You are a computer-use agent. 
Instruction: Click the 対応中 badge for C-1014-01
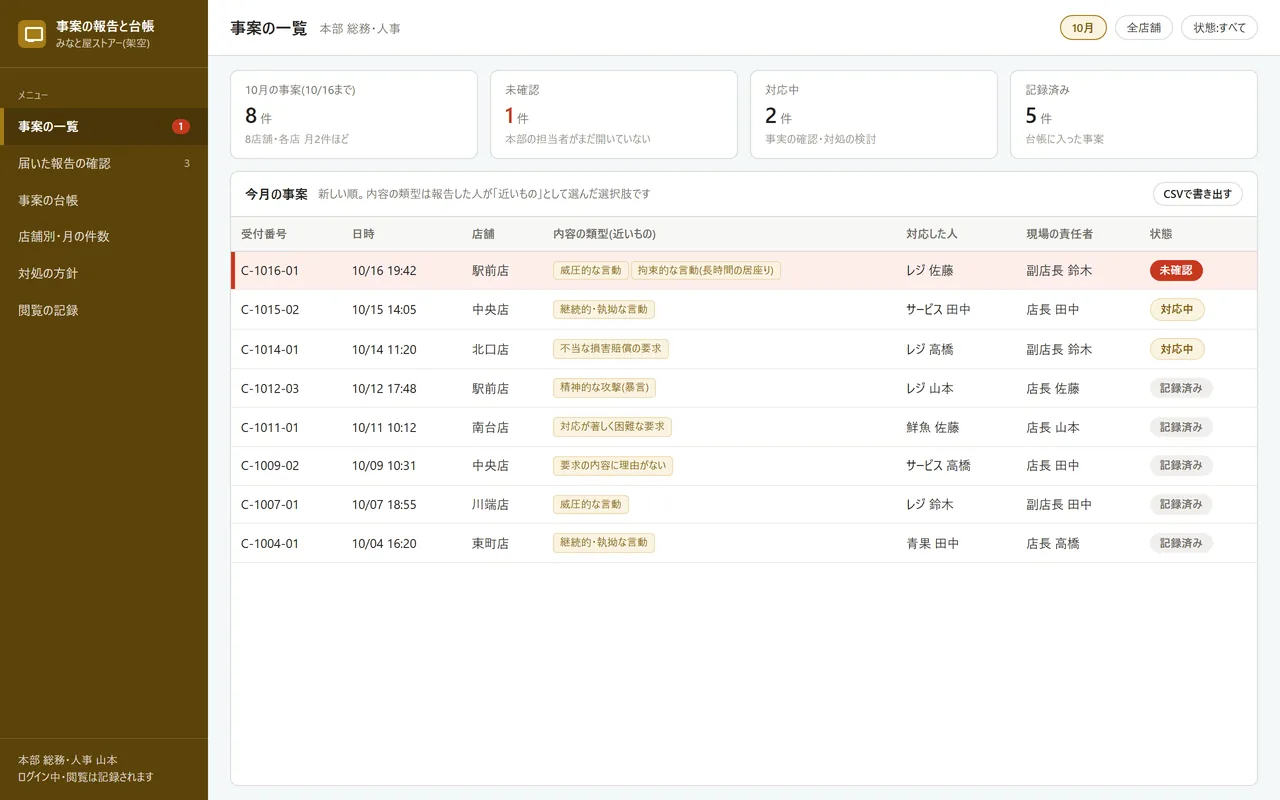1177,349
